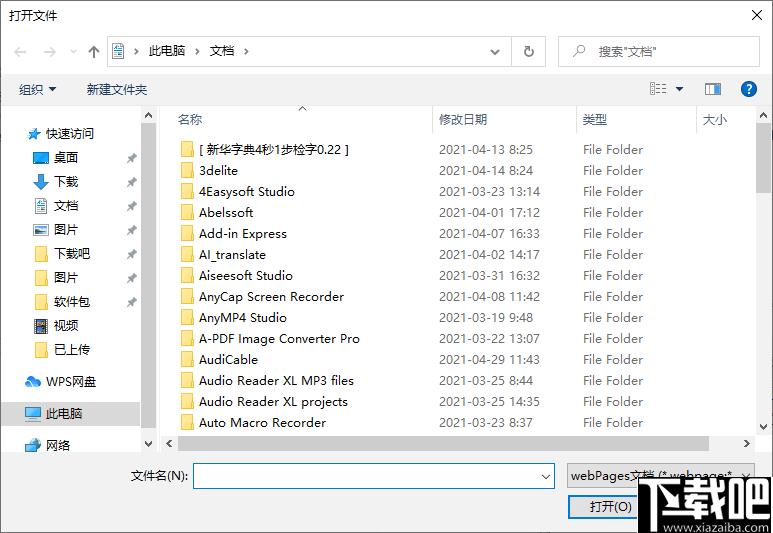This screenshot has width=773, height=533.
Task: Toggle the preview pane icon
Action: (713, 89)
